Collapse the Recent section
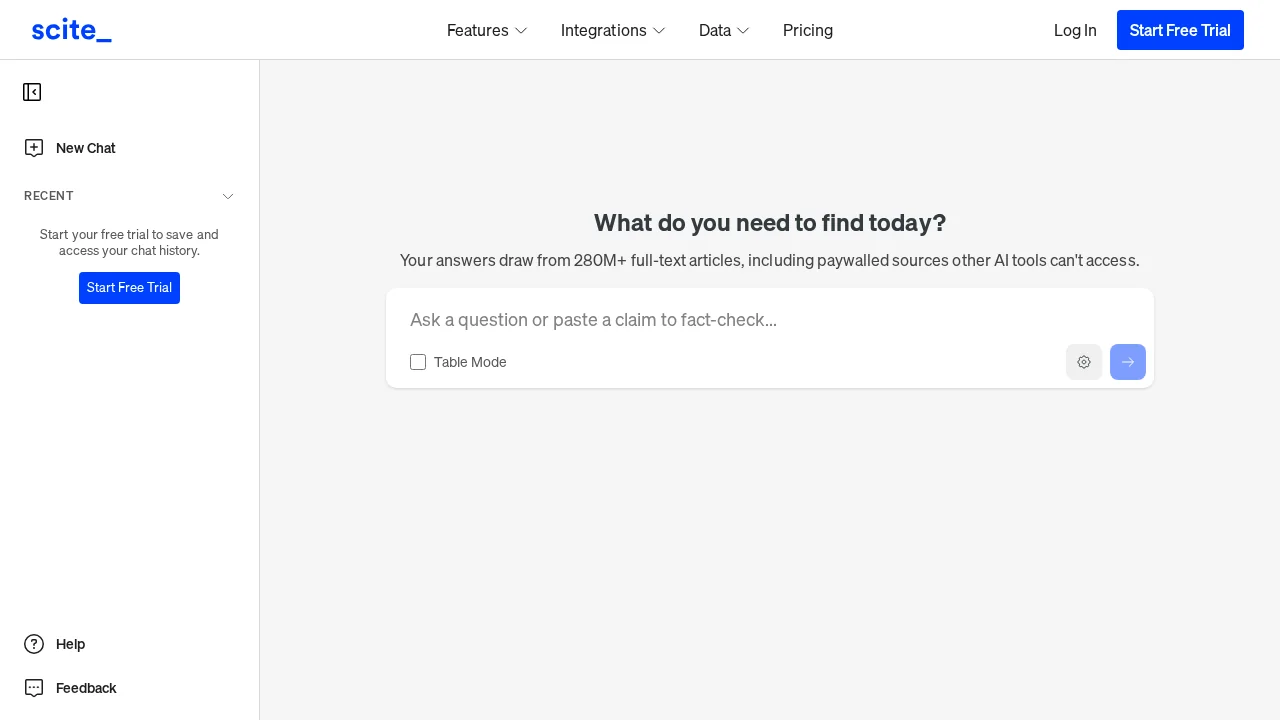This screenshot has height=720, width=1280. pos(228,196)
